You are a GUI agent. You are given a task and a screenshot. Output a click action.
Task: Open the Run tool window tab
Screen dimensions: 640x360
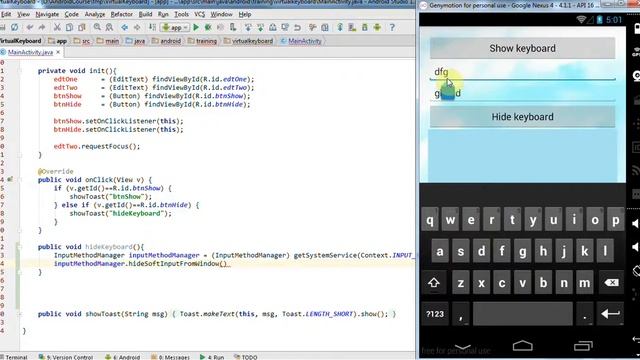(x=212, y=357)
